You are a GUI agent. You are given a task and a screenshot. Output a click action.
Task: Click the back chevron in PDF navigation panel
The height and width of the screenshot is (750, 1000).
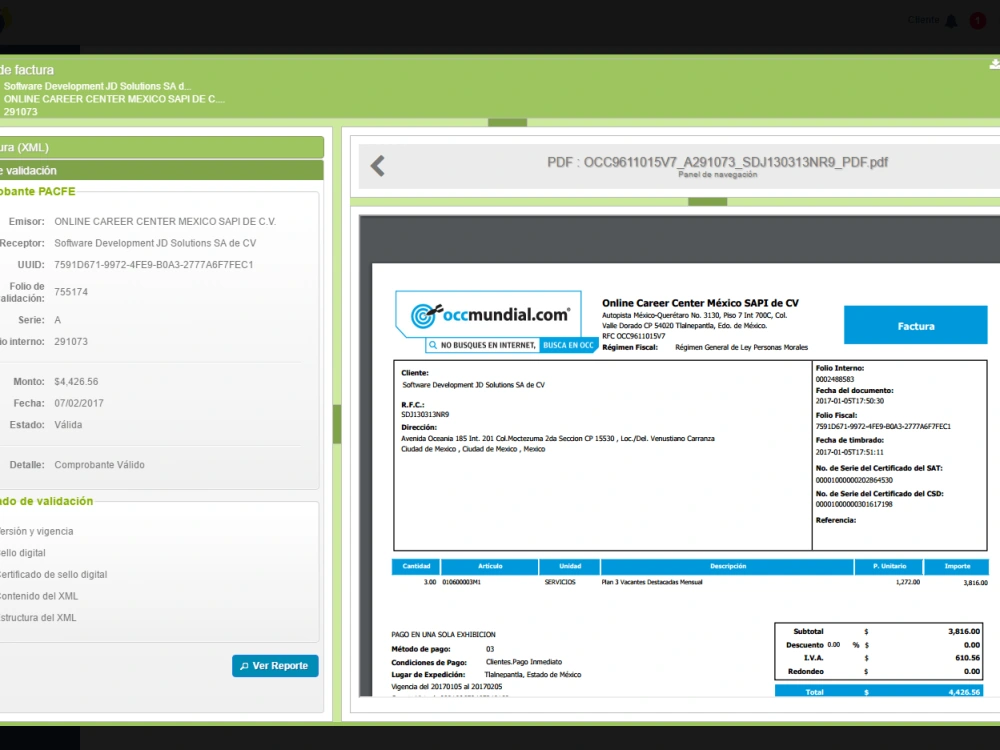[378, 166]
